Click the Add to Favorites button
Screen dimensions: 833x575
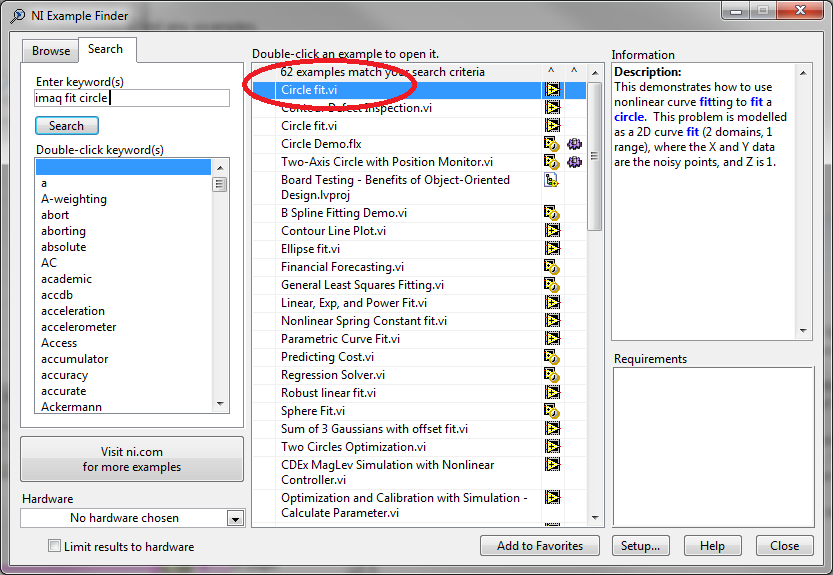[540, 546]
